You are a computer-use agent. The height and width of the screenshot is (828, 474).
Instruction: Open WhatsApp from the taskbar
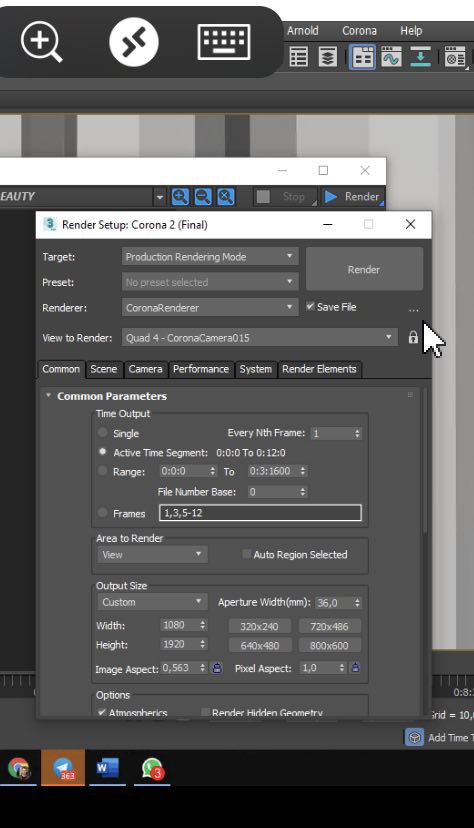click(152, 768)
